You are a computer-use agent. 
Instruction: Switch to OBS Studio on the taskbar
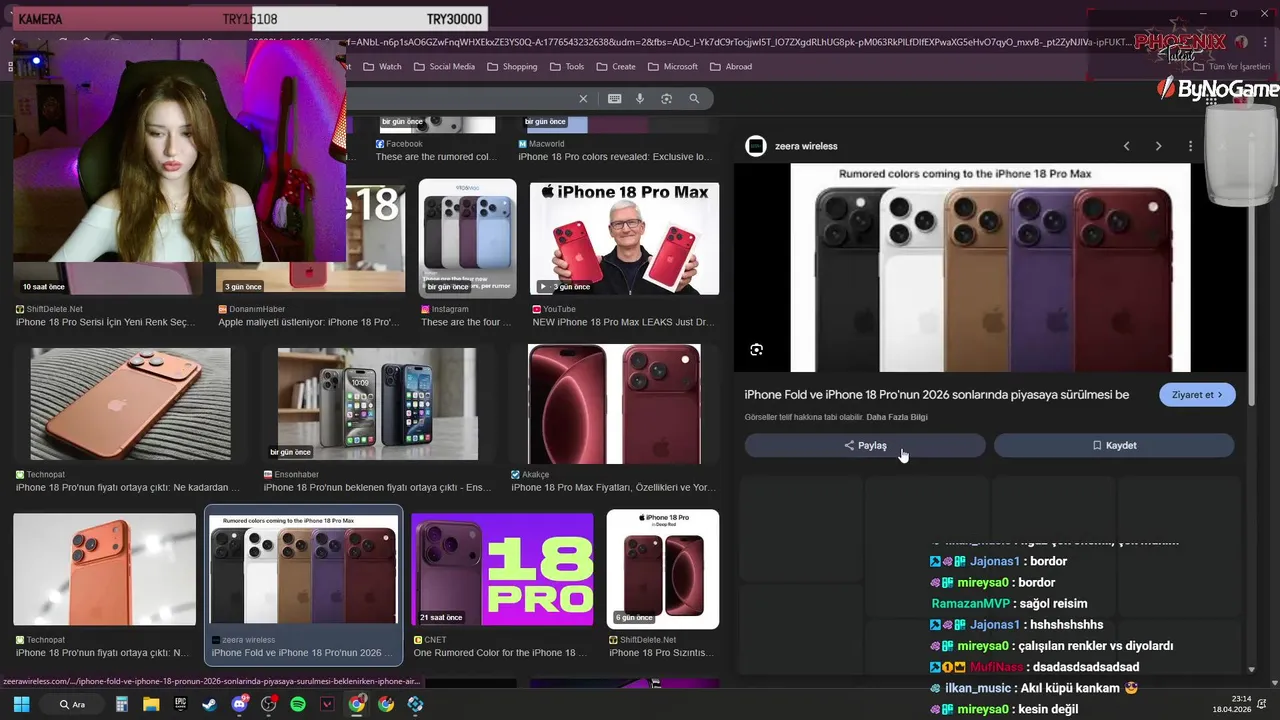coord(269,704)
